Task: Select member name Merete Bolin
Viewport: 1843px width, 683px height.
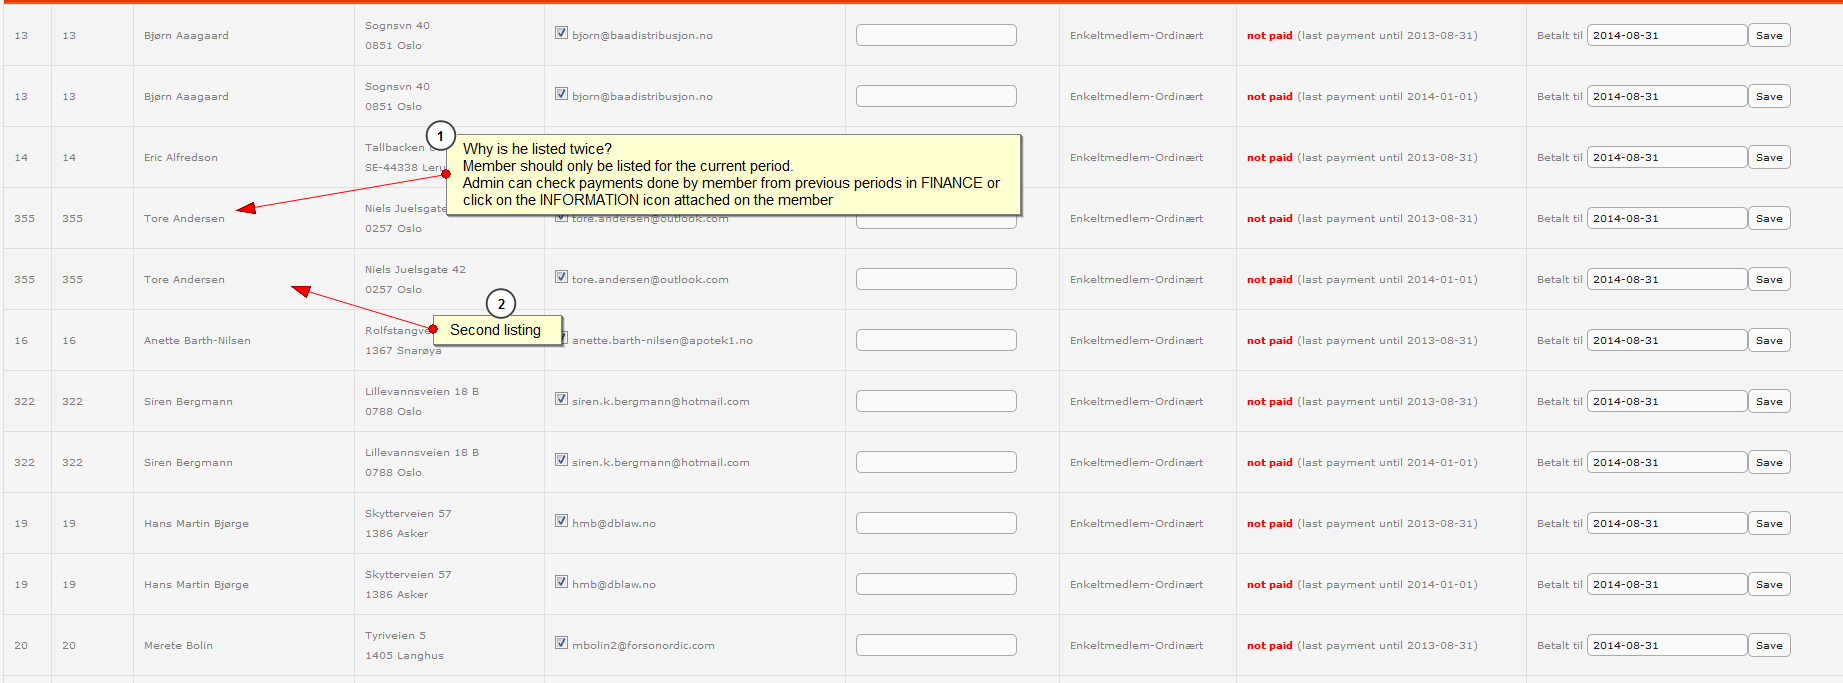Action: [x=178, y=645]
